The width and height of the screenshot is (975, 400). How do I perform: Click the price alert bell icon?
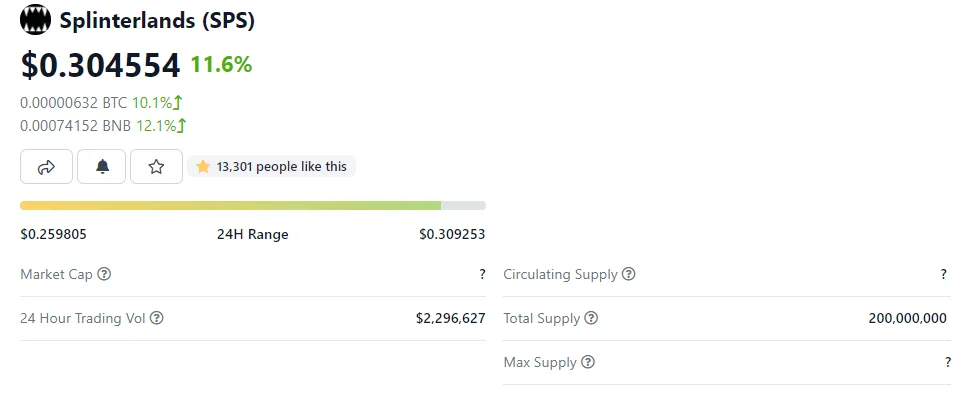pos(102,167)
